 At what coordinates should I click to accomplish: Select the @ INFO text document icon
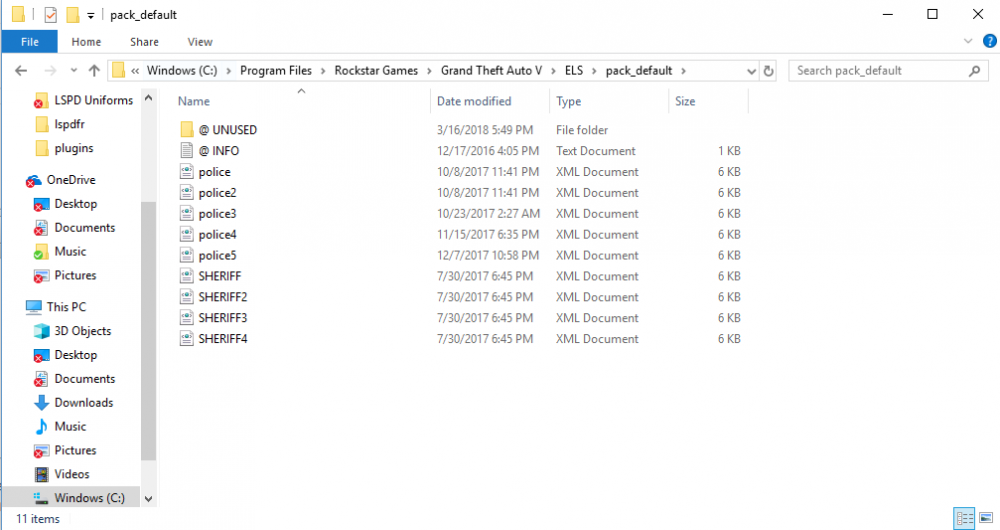click(x=186, y=151)
